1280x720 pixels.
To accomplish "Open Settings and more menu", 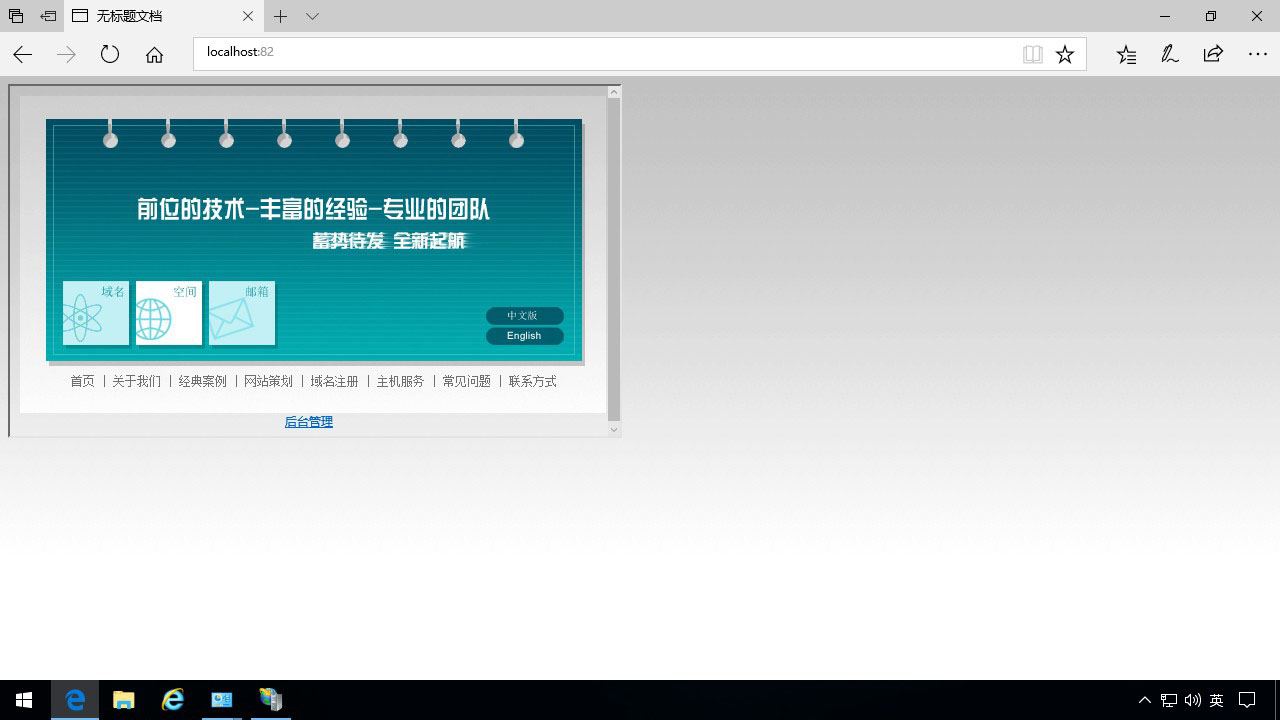I will (x=1257, y=55).
